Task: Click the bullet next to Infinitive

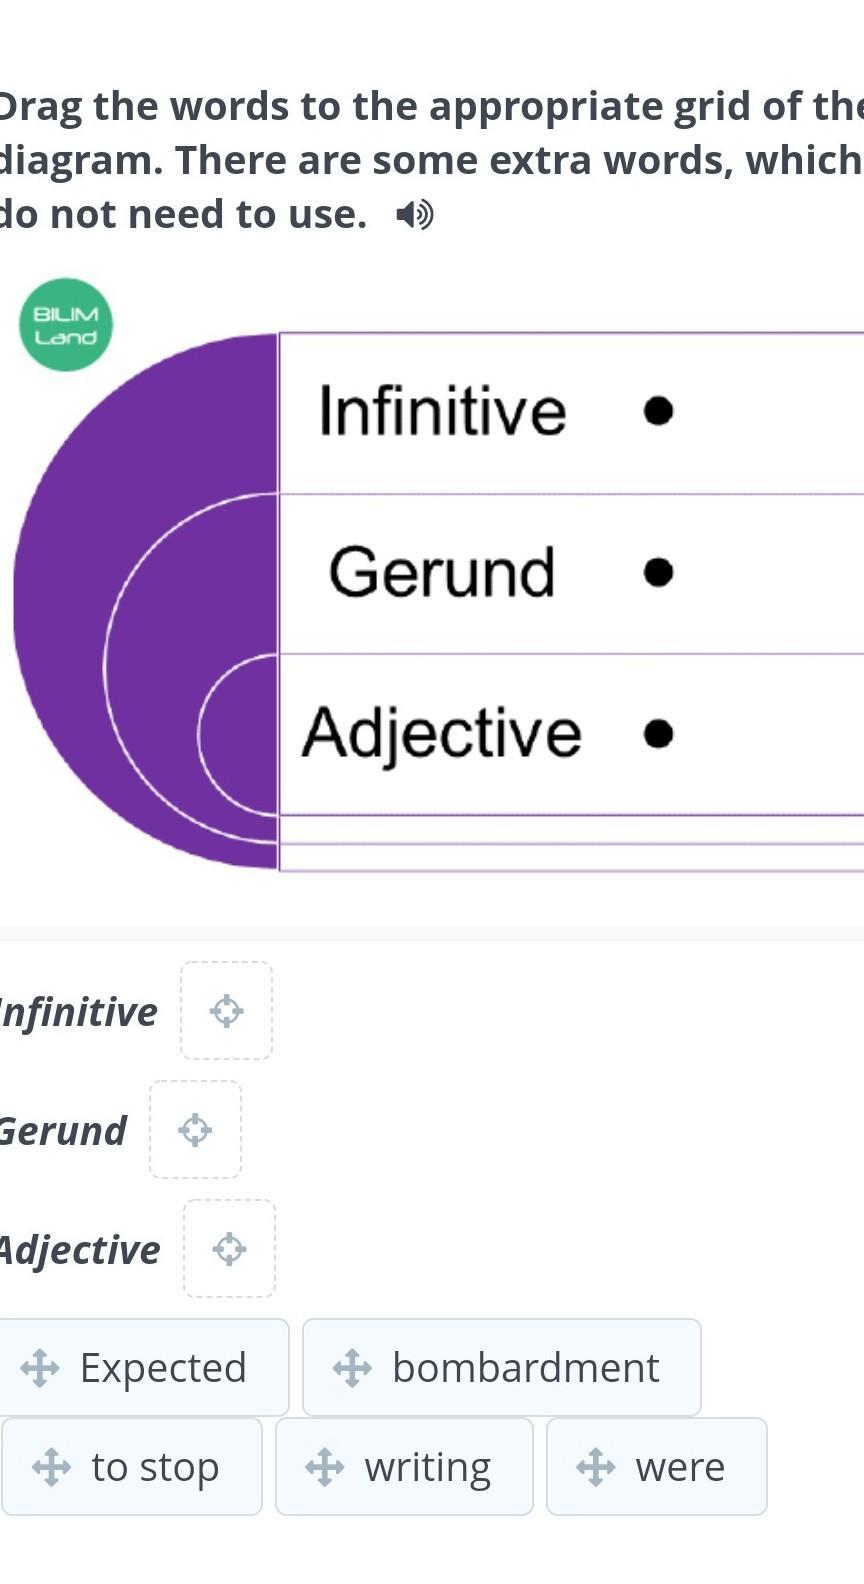Action: [x=658, y=411]
